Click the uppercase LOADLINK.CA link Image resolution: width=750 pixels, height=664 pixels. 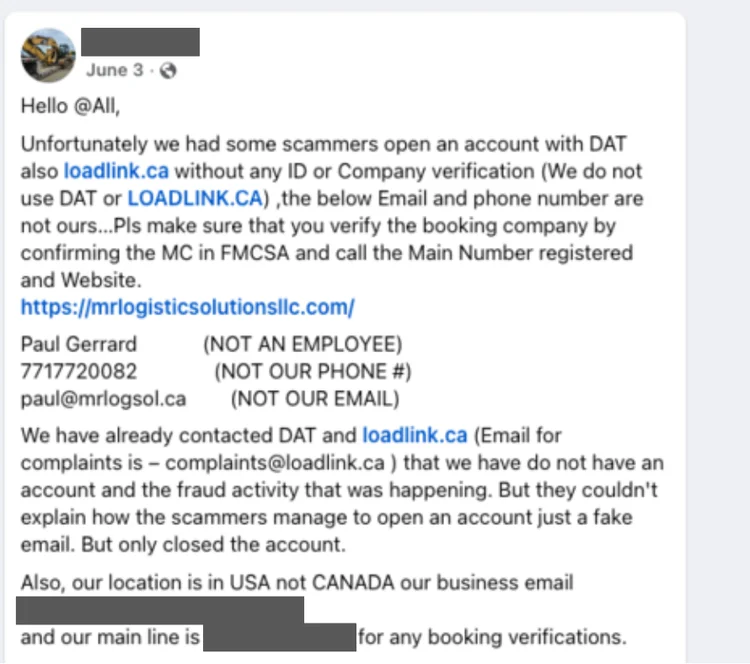click(194, 198)
